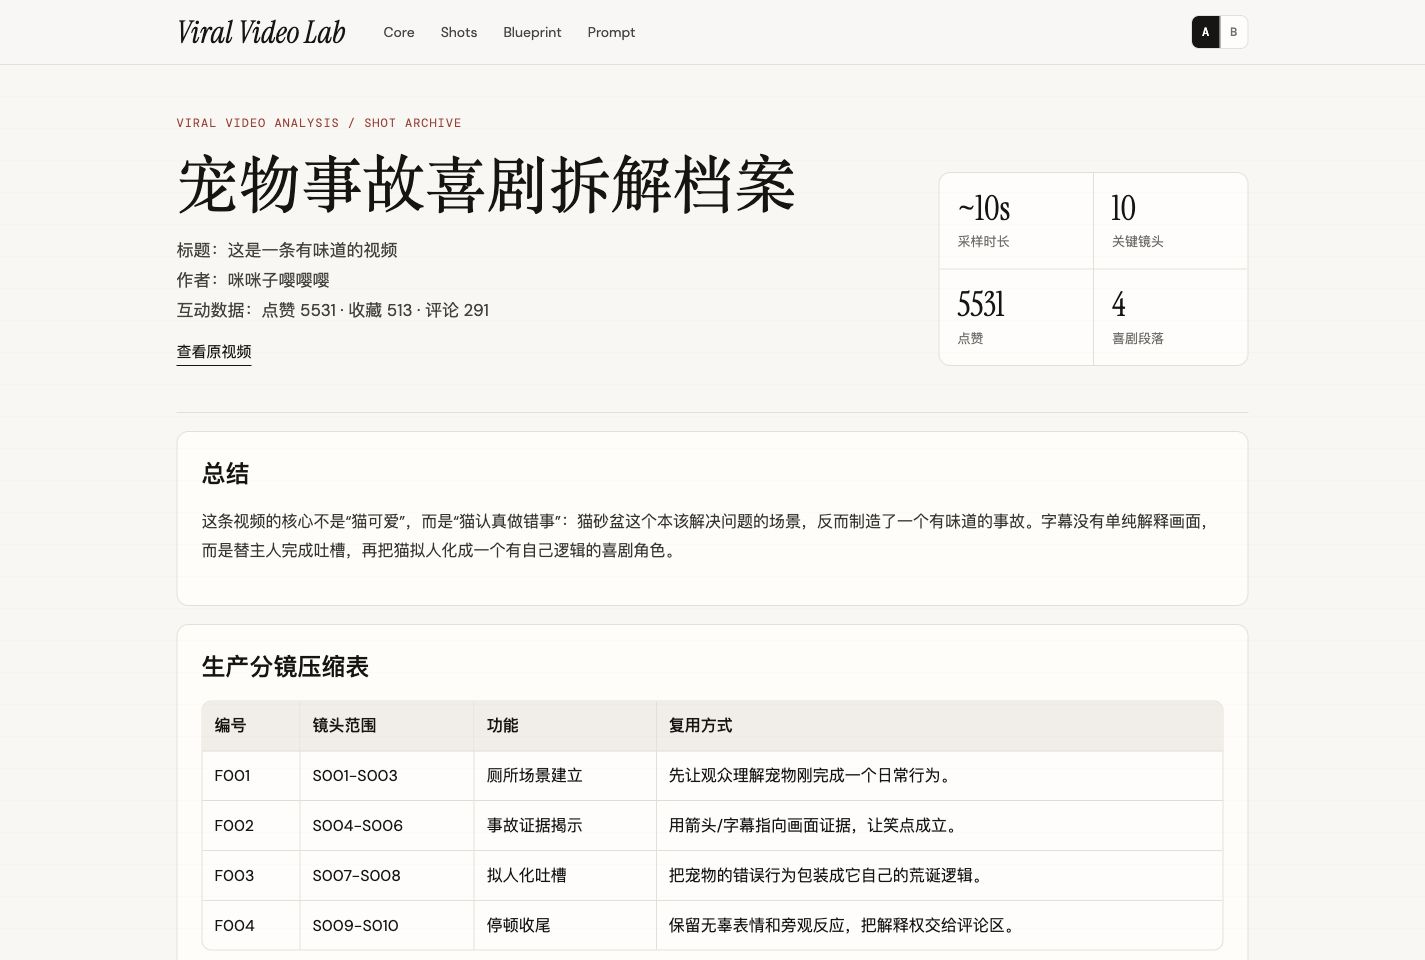Switch to variant A toggle
The width and height of the screenshot is (1425, 960).
coord(1205,32)
